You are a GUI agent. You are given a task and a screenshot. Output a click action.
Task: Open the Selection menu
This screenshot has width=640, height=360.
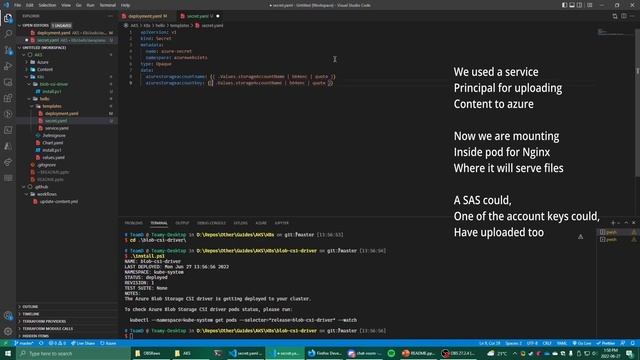(x=47, y=5)
